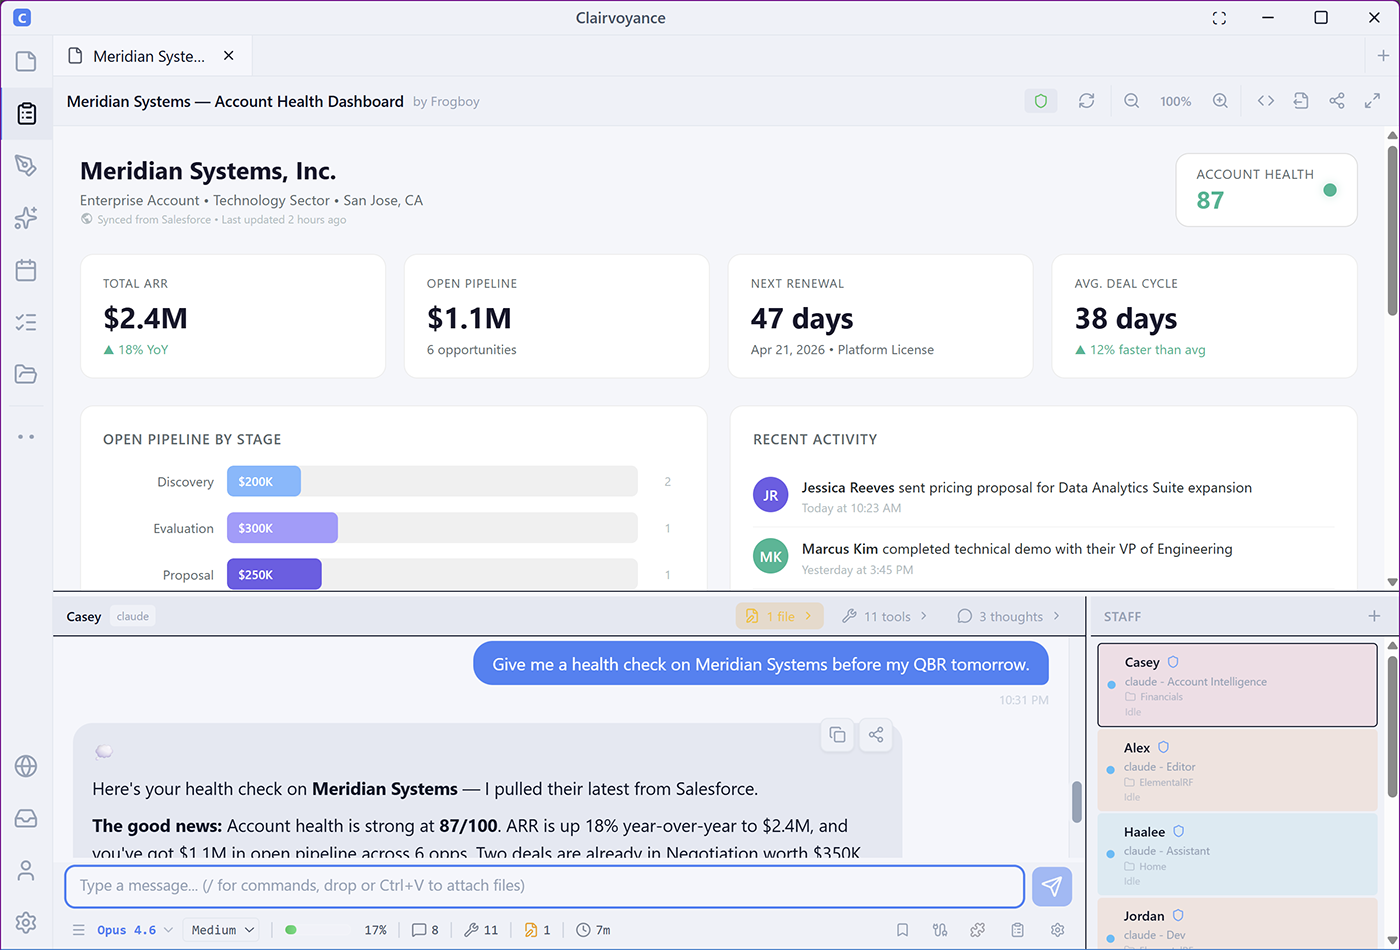Zoom in using the magnifier plus icon
Image resolution: width=1400 pixels, height=950 pixels.
[1220, 101]
